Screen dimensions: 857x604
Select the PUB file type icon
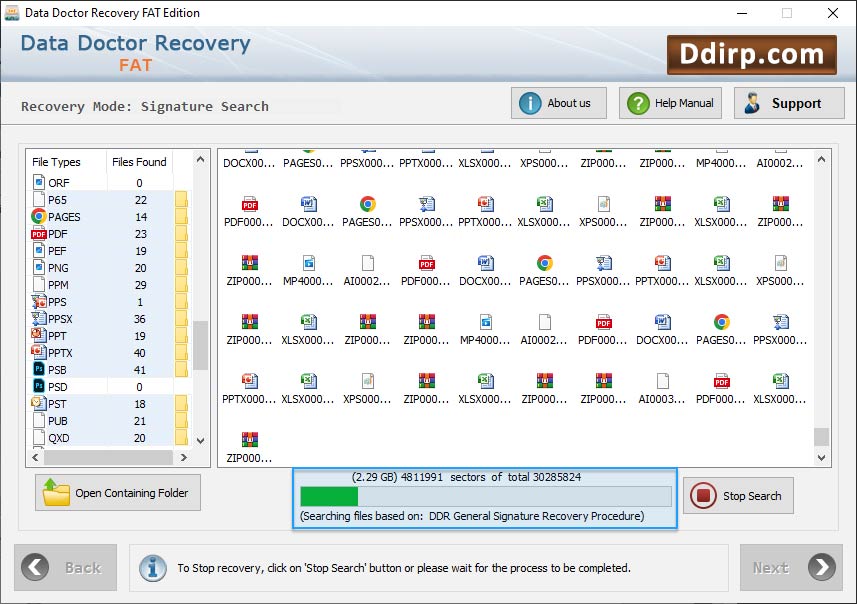(x=39, y=420)
